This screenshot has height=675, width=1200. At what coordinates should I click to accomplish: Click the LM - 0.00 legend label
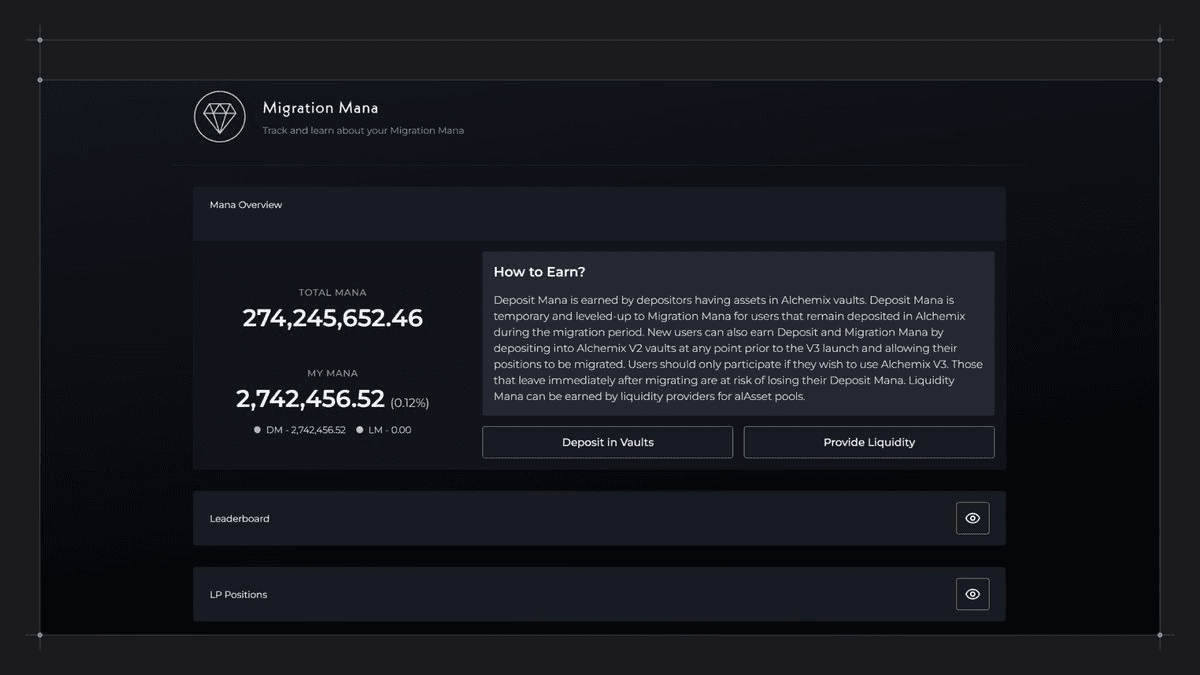(x=388, y=430)
